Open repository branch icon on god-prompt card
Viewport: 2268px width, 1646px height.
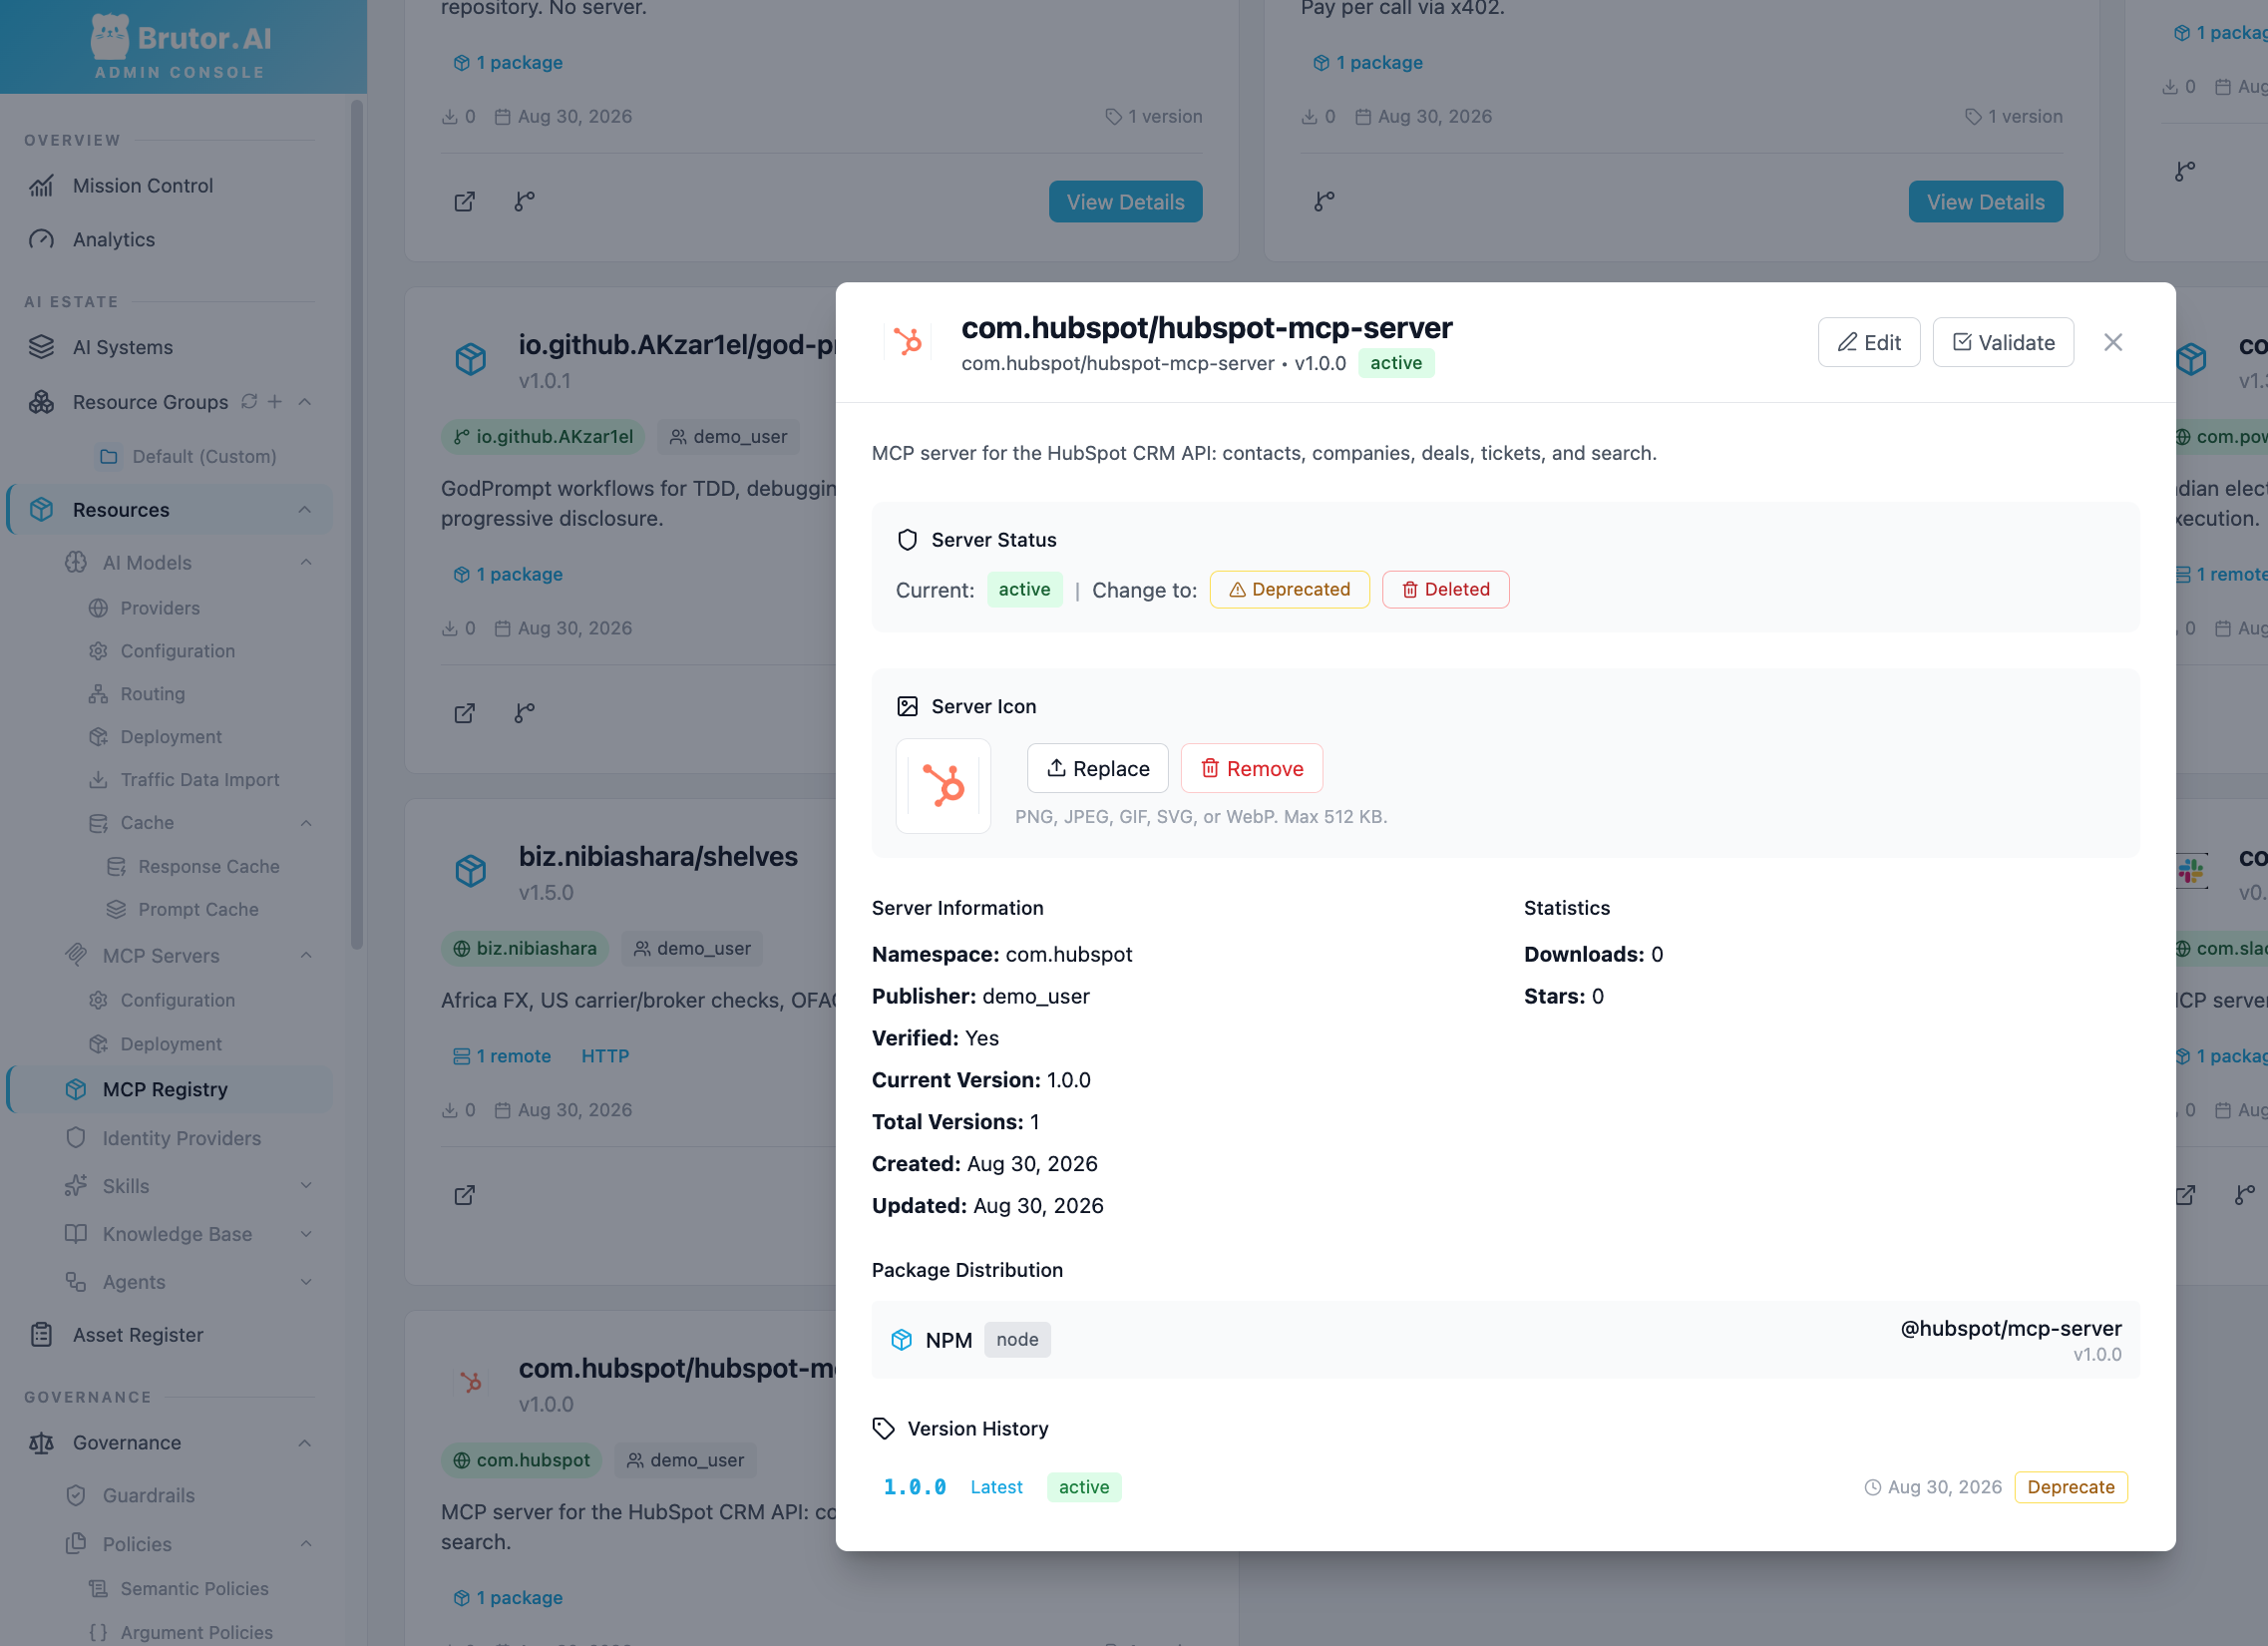pos(524,713)
